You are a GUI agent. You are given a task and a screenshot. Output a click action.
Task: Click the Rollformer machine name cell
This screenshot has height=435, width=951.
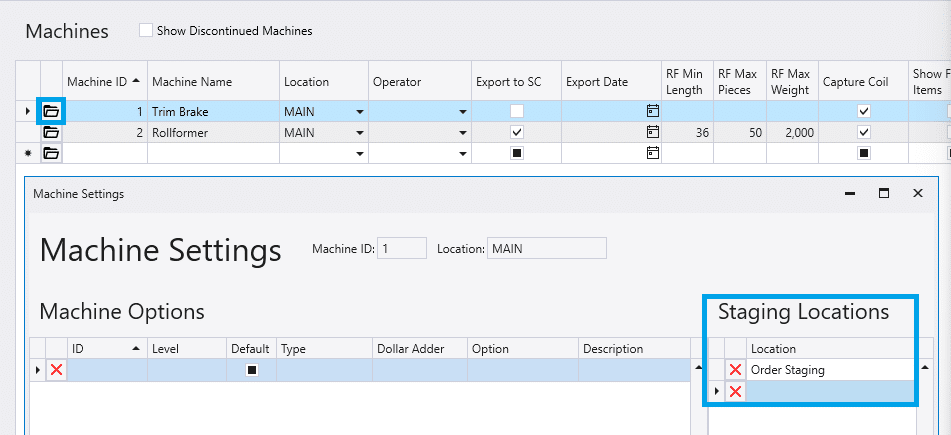tap(212, 132)
